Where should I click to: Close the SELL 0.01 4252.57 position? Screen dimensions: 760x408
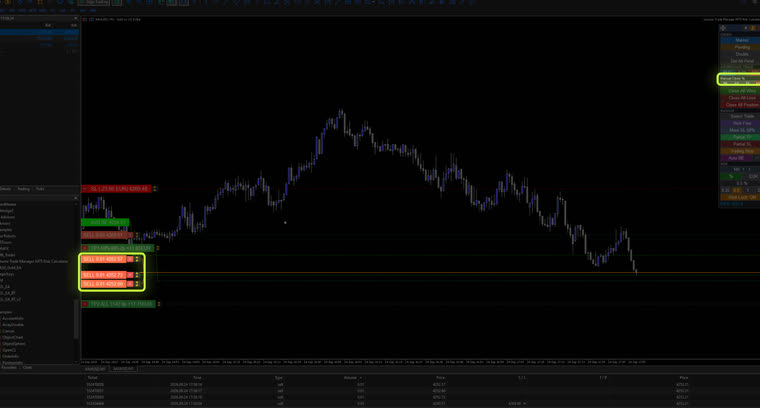coord(130,259)
